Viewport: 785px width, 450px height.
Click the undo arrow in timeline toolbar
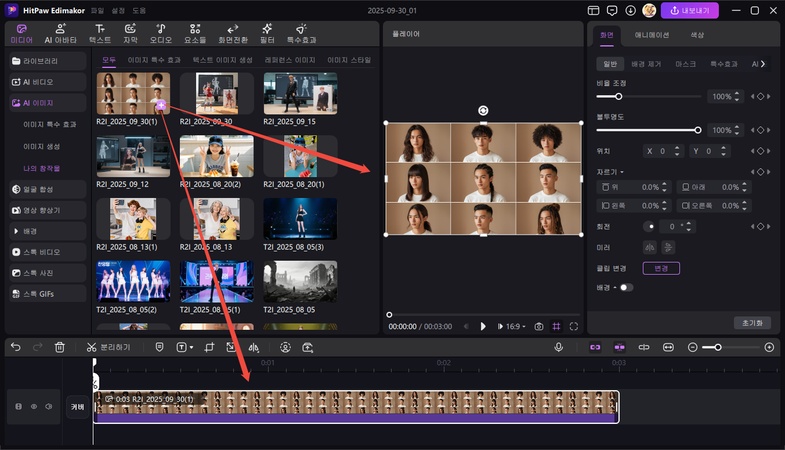tap(15, 347)
